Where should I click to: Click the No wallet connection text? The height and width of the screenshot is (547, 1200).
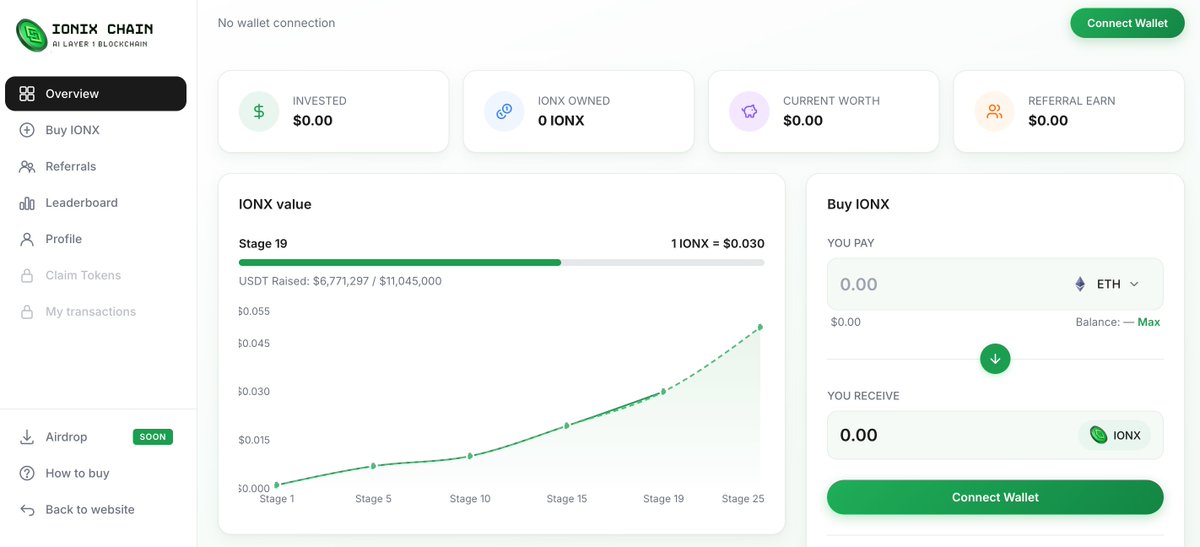[277, 23]
